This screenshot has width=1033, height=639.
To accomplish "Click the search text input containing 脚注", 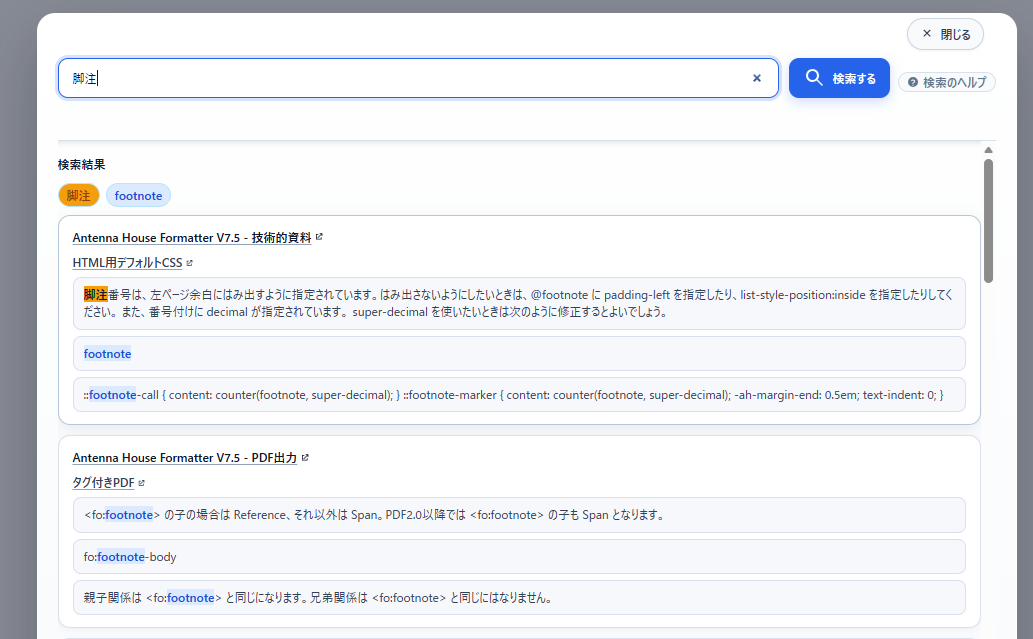I will click(418, 78).
